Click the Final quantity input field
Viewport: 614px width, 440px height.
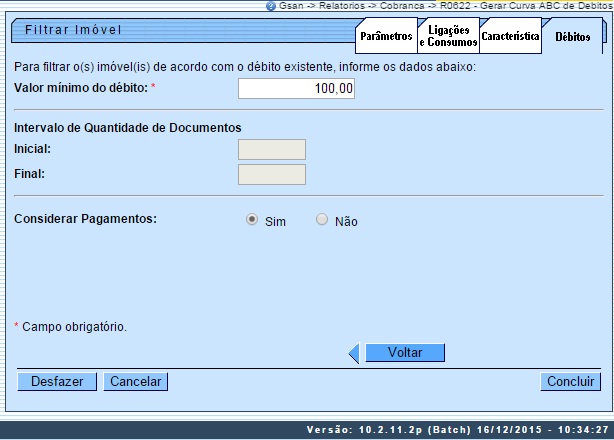pyautogui.click(x=272, y=174)
